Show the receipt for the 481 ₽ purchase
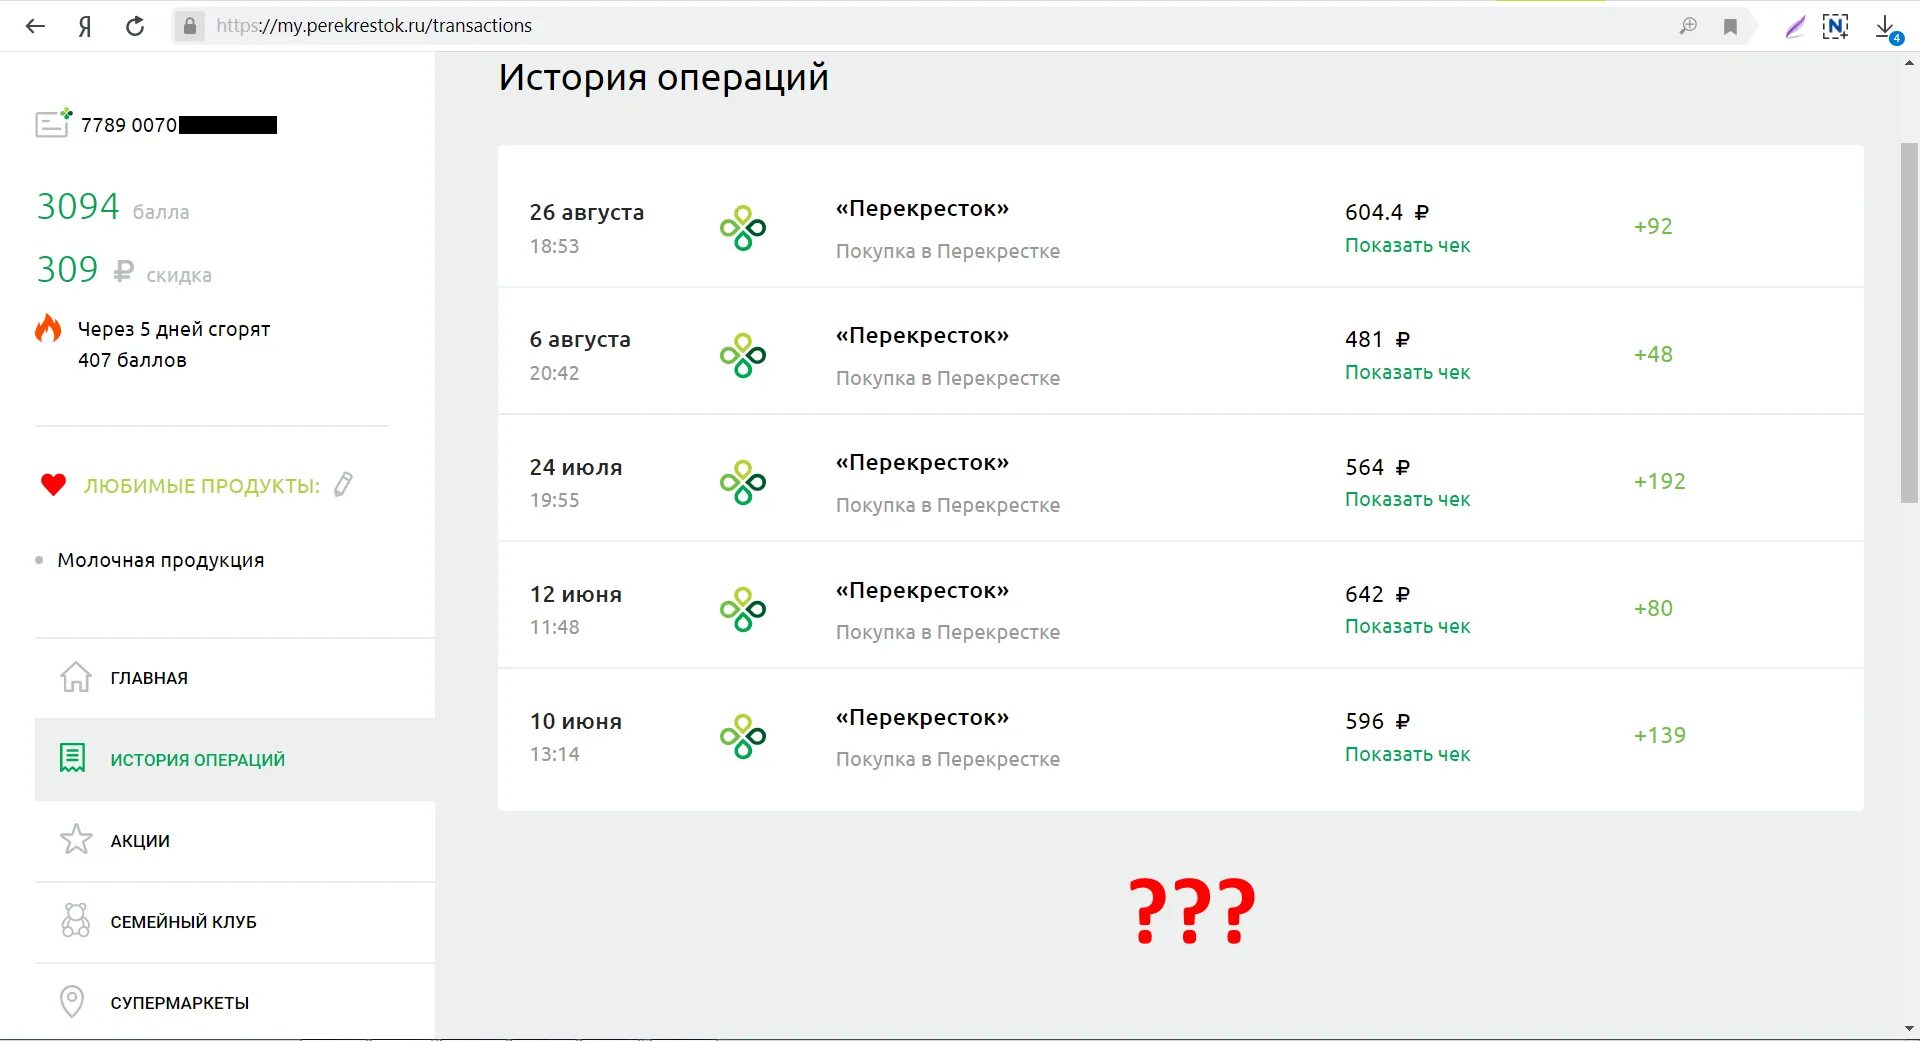The image size is (1920, 1041). point(1407,372)
